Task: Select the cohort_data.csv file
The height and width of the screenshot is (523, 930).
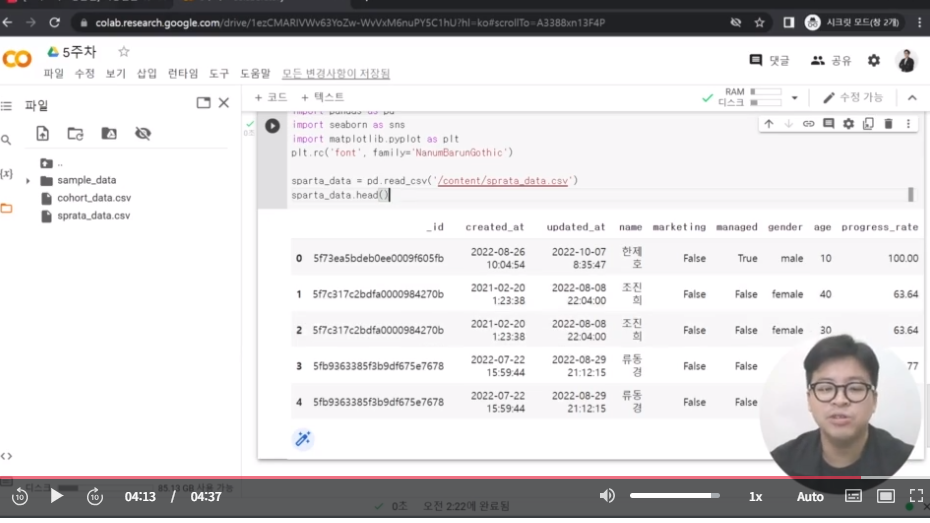Action: (94, 198)
